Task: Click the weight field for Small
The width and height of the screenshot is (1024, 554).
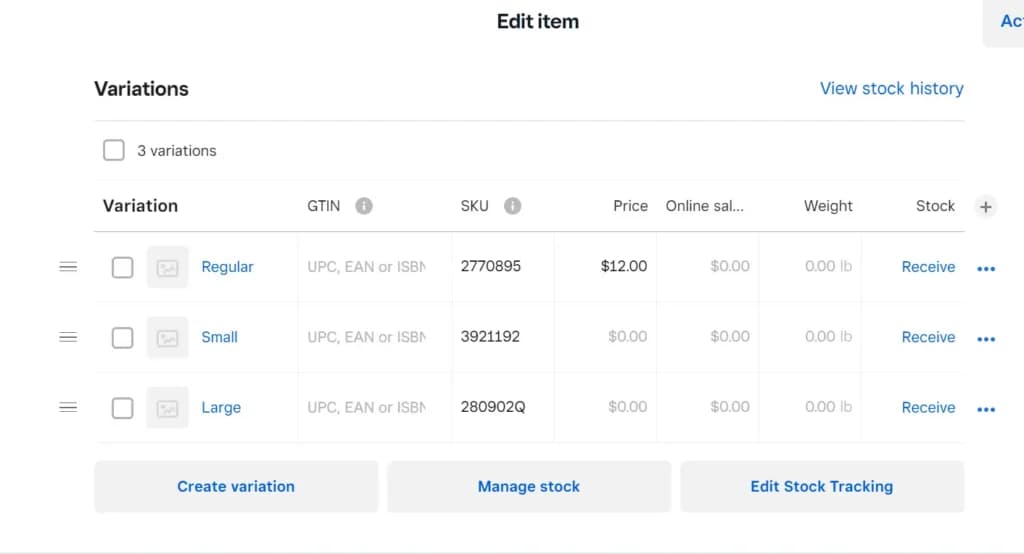Action: point(810,337)
